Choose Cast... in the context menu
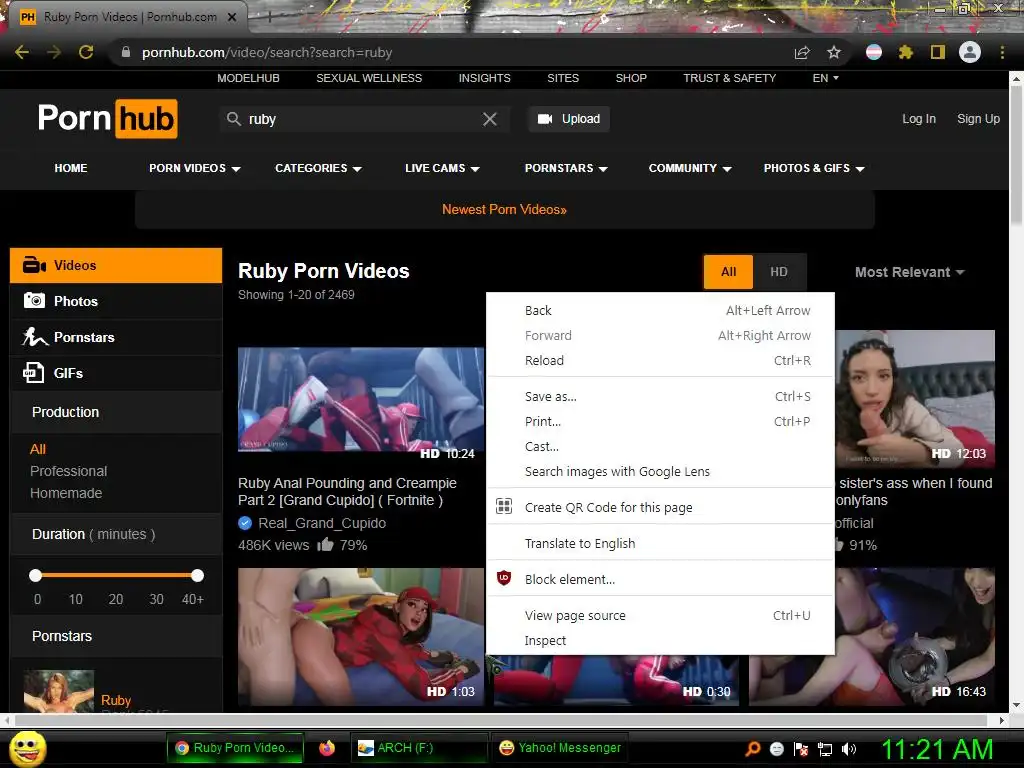This screenshot has width=1024, height=768. click(x=660, y=446)
